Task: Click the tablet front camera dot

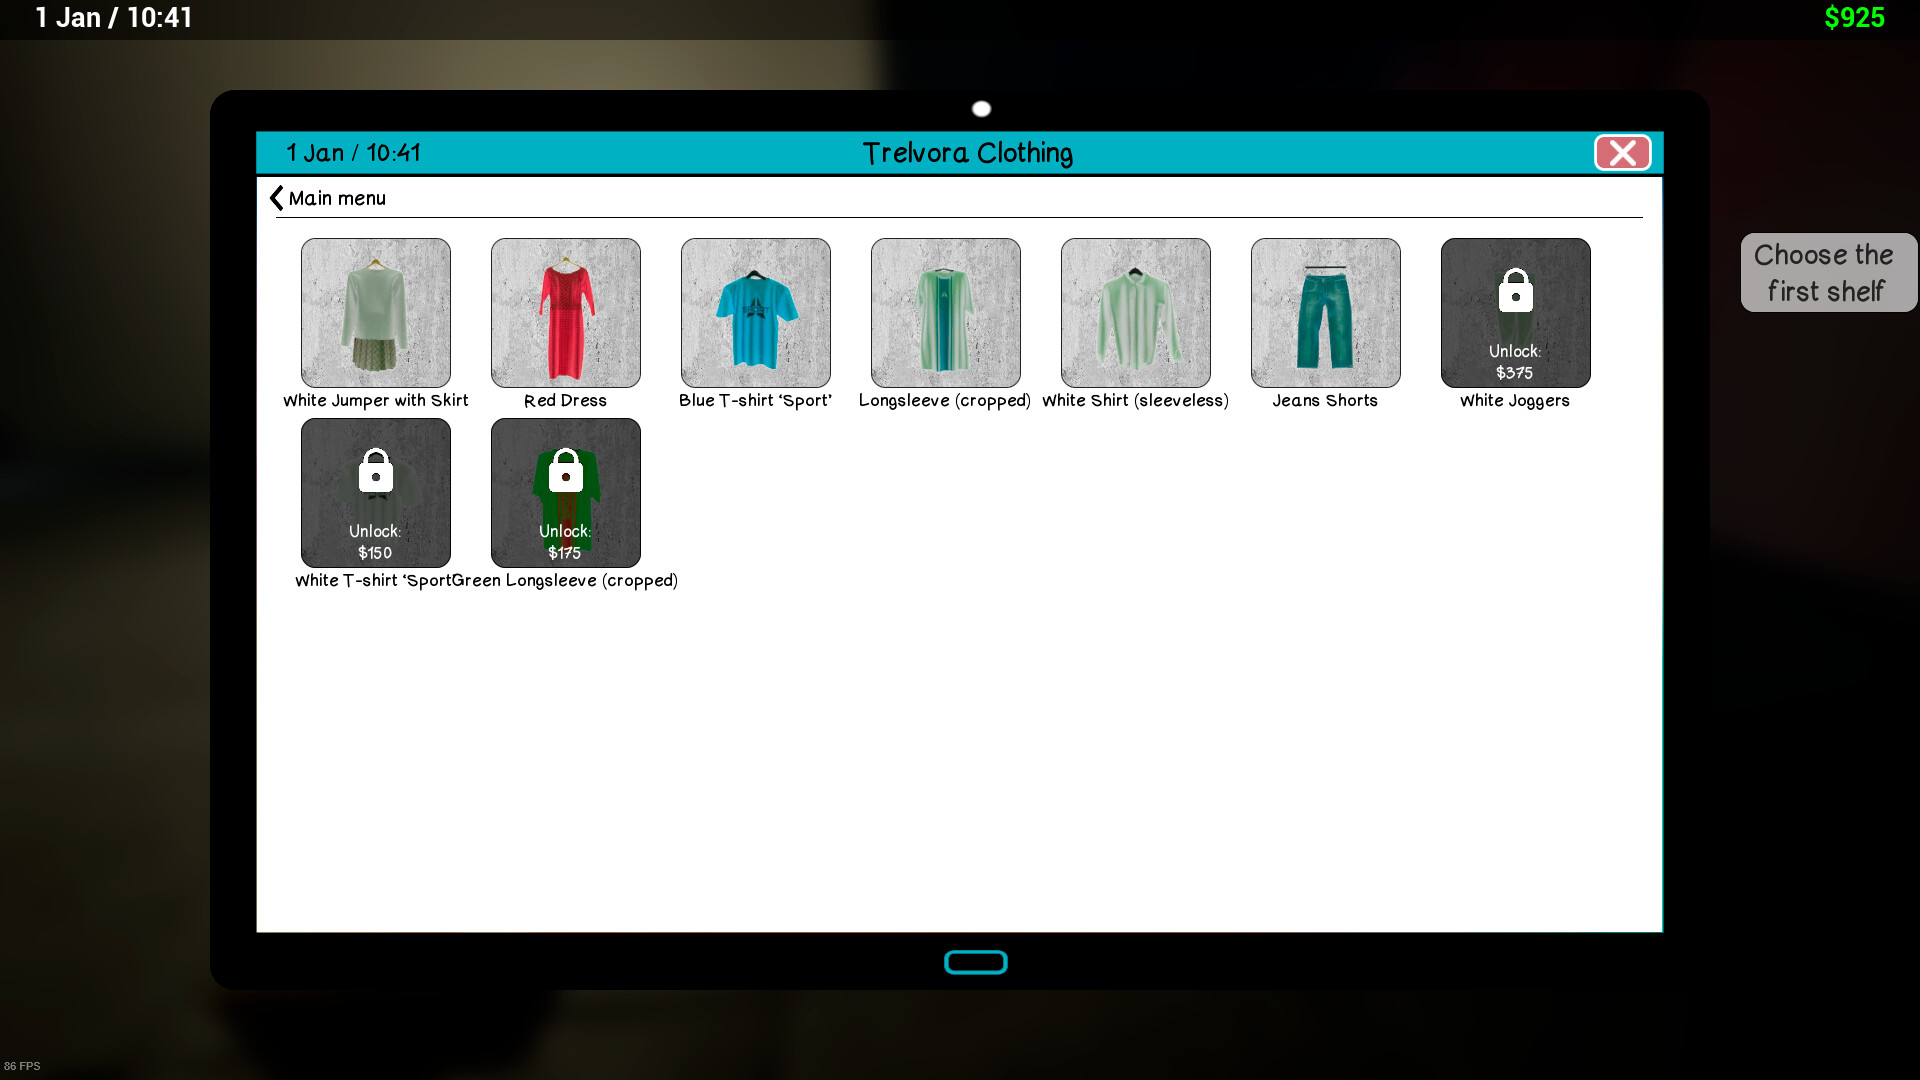Action: click(981, 109)
